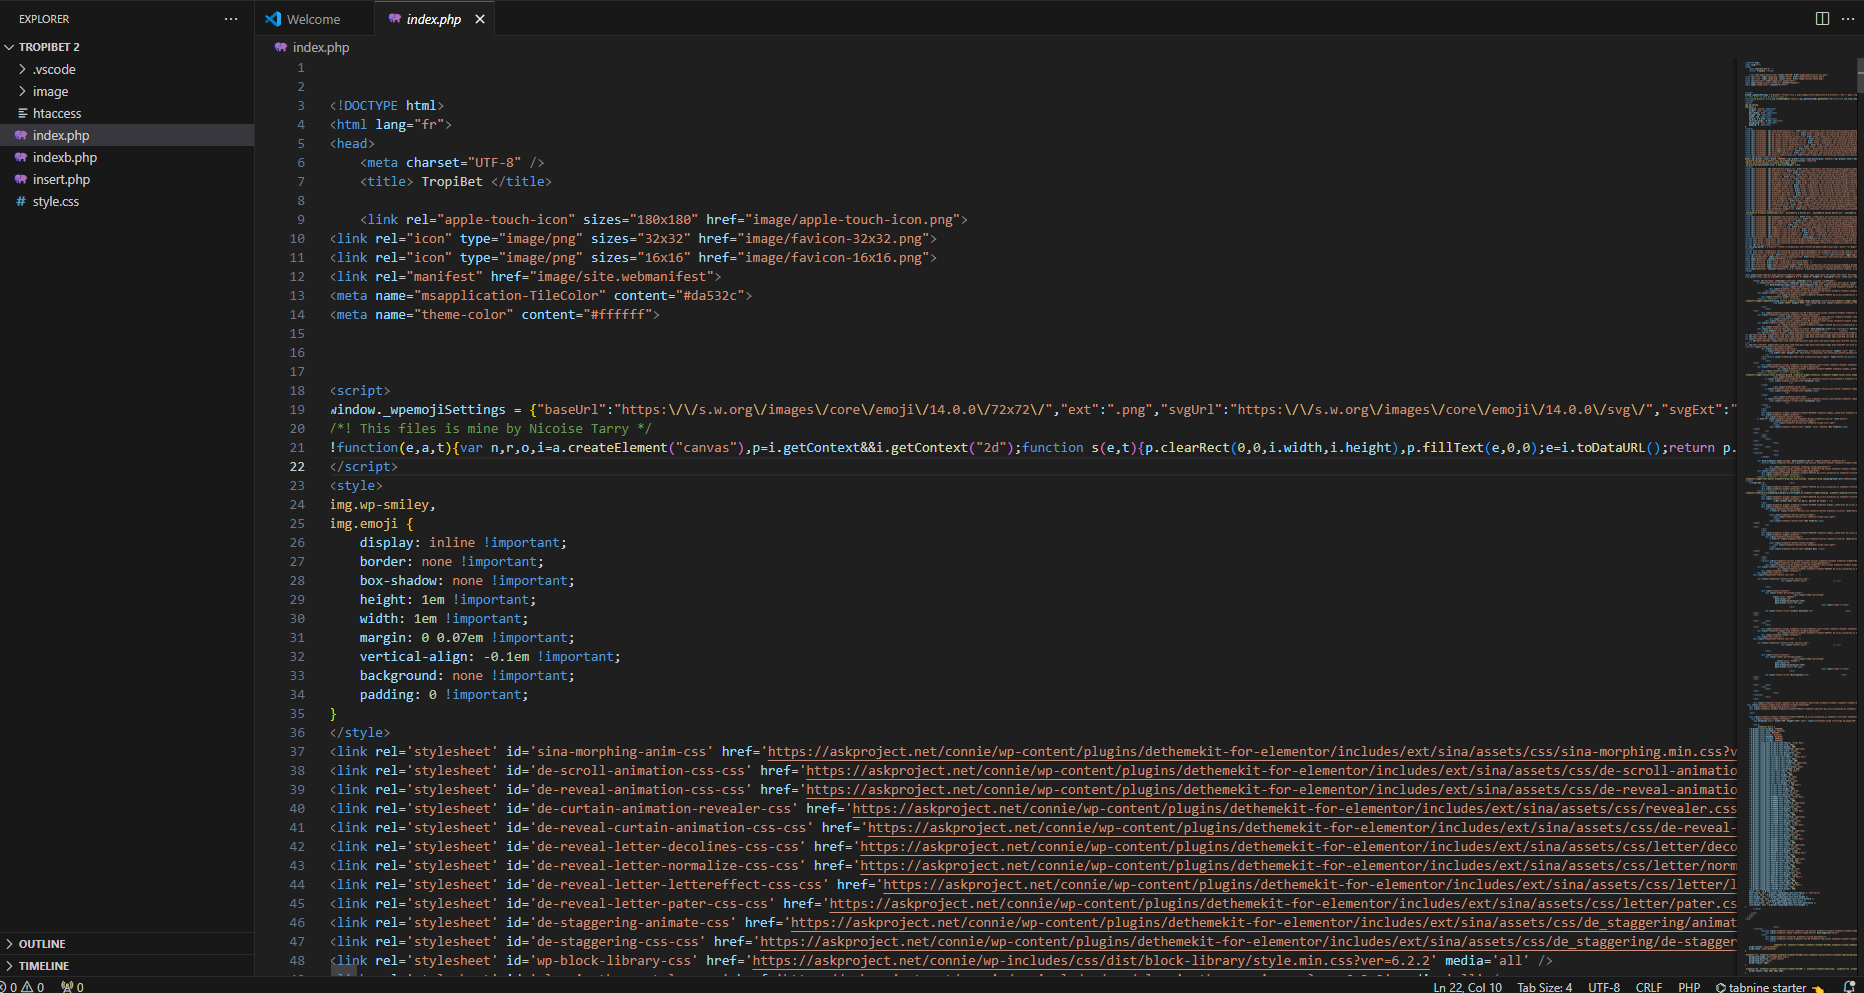The height and width of the screenshot is (993, 1864).
Task: Expand the OUTLINE section
Action: 127,943
